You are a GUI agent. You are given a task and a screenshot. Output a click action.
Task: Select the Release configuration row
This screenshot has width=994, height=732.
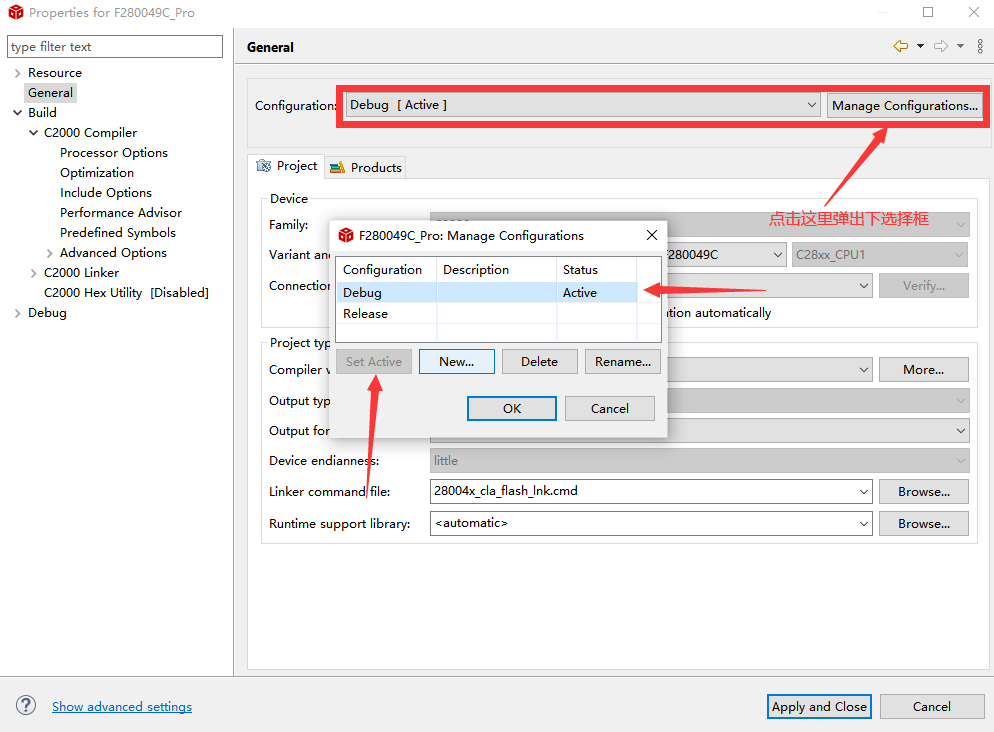pos(486,314)
